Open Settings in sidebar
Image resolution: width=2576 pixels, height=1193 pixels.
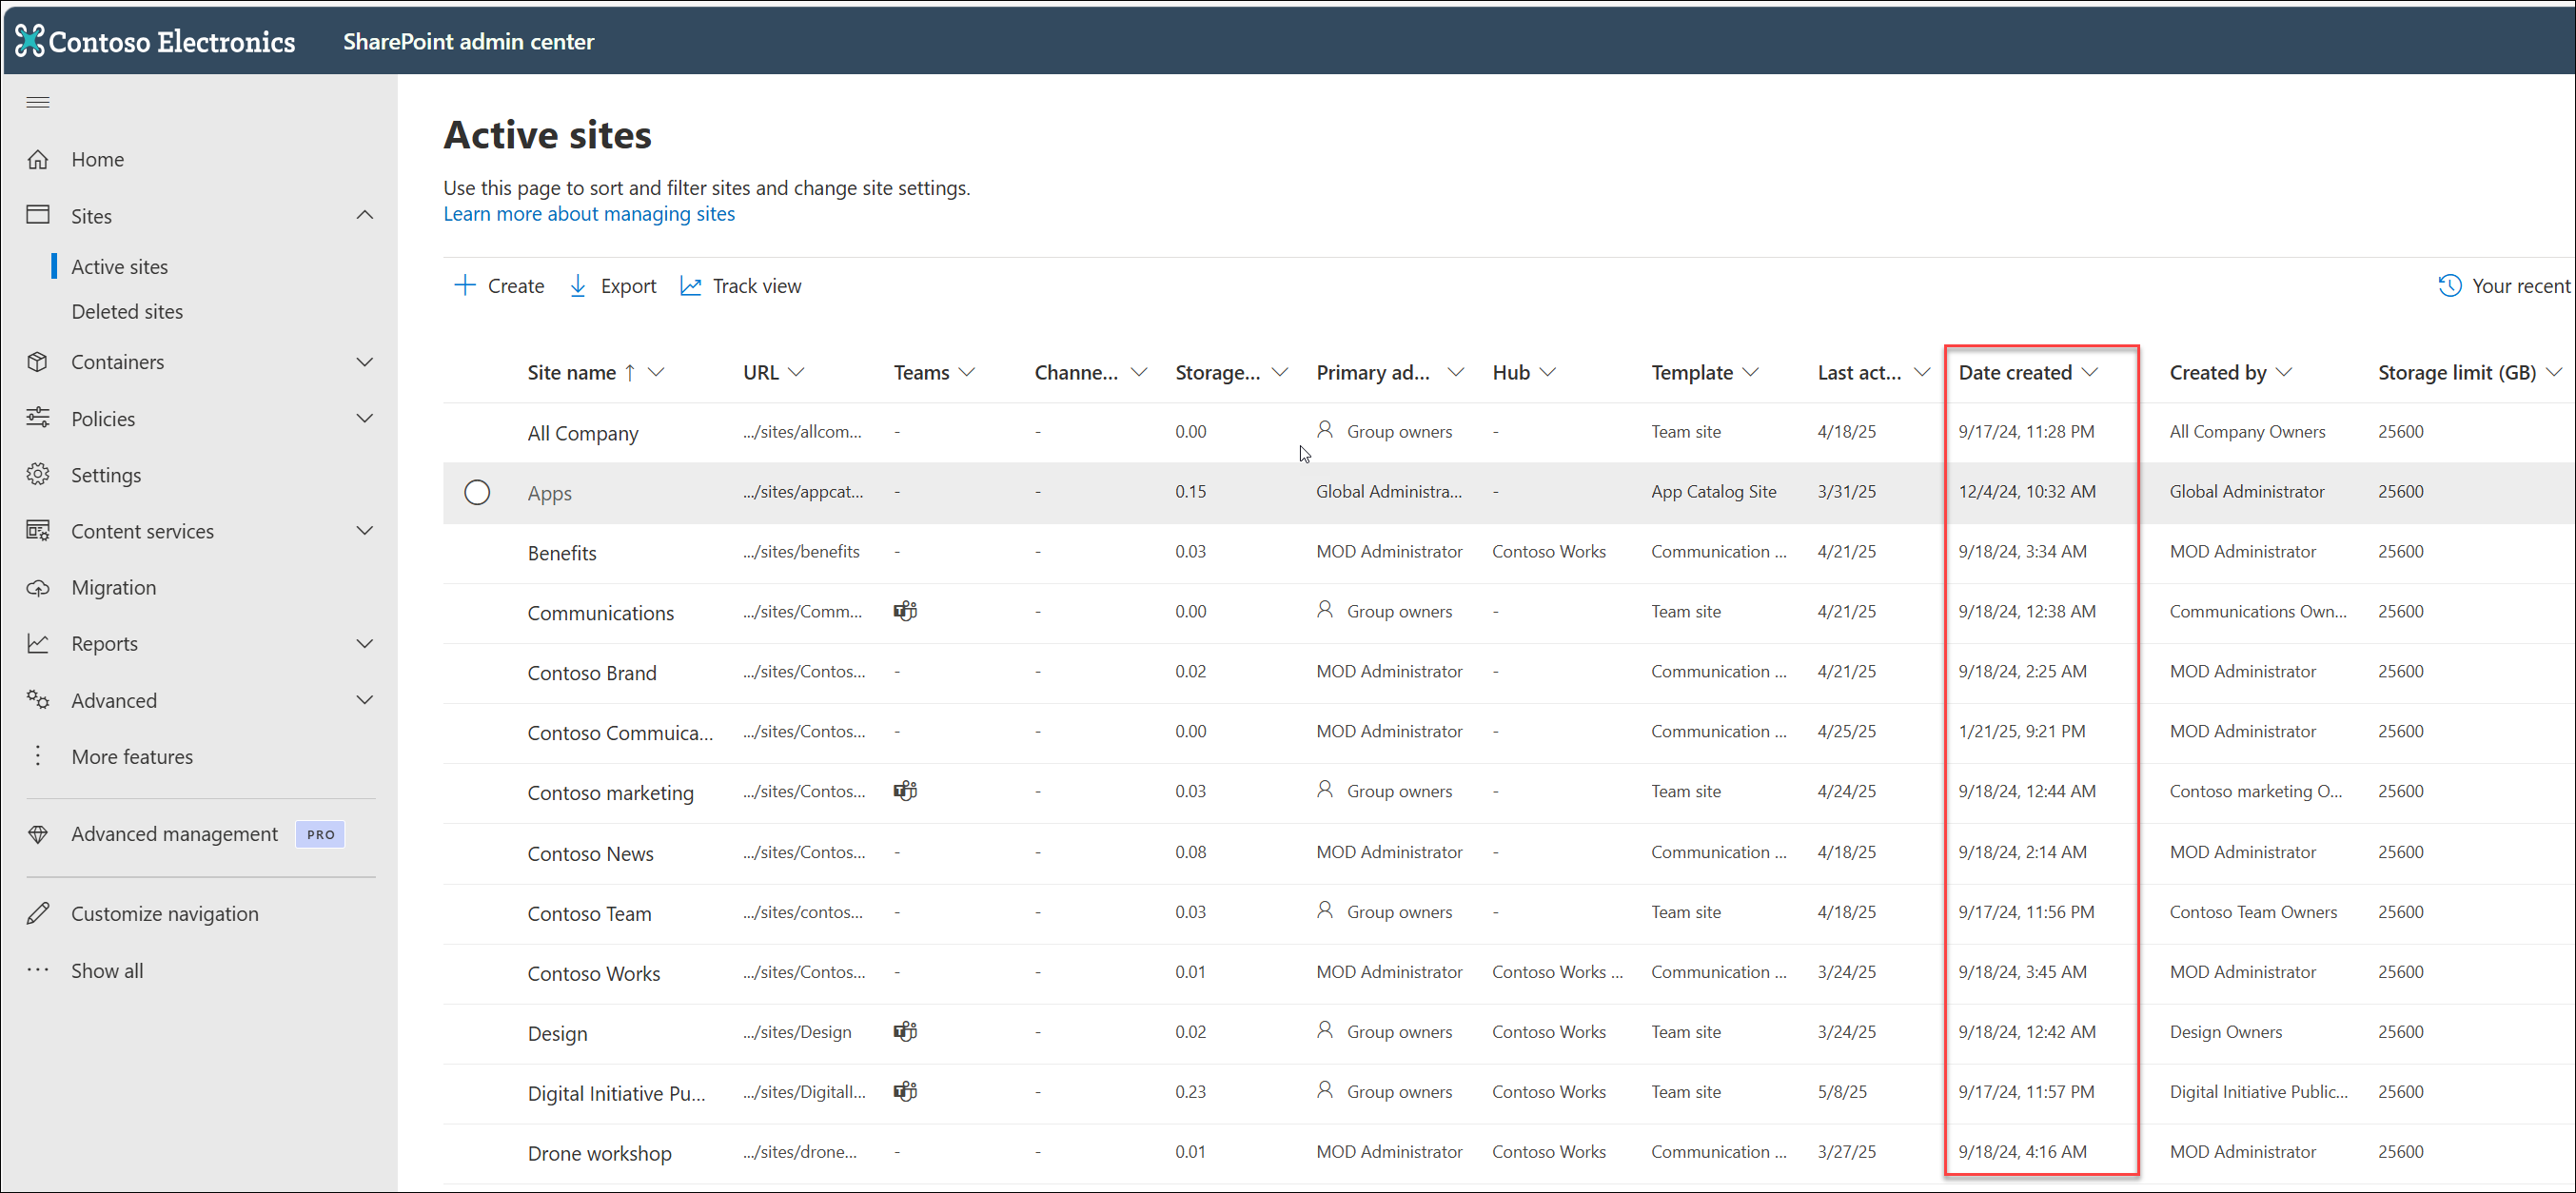[x=106, y=475]
